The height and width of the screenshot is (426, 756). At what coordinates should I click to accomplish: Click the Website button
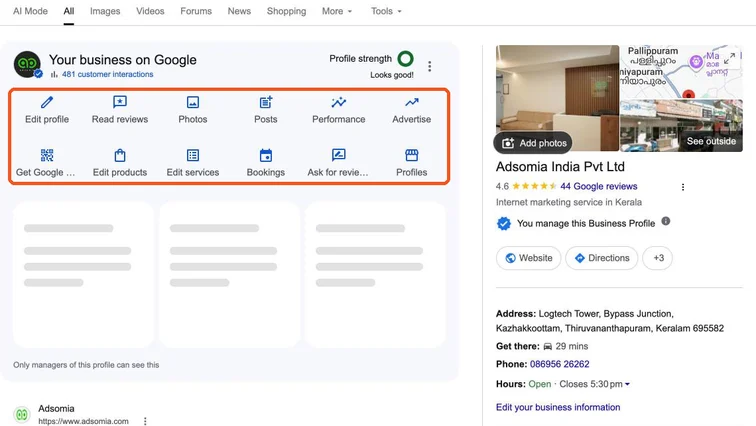tap(528, 258)
